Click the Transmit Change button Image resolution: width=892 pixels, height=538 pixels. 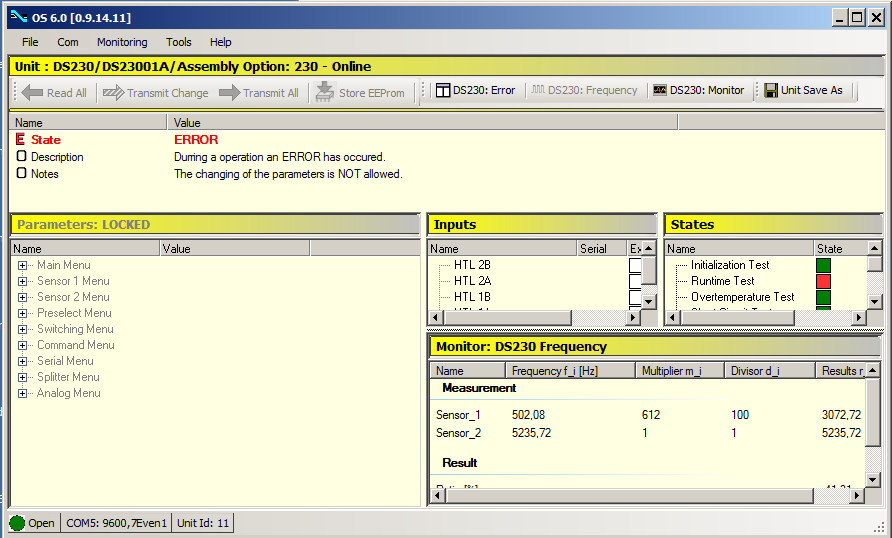click(x=155, y=92)
